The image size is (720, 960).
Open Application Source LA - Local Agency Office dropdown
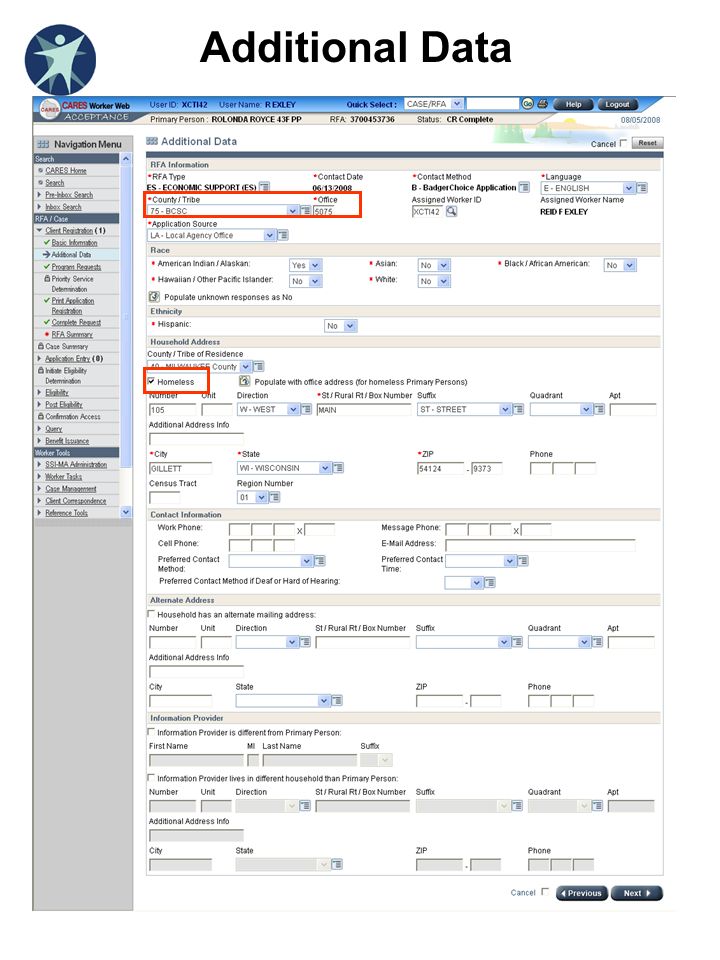[212, 235]
